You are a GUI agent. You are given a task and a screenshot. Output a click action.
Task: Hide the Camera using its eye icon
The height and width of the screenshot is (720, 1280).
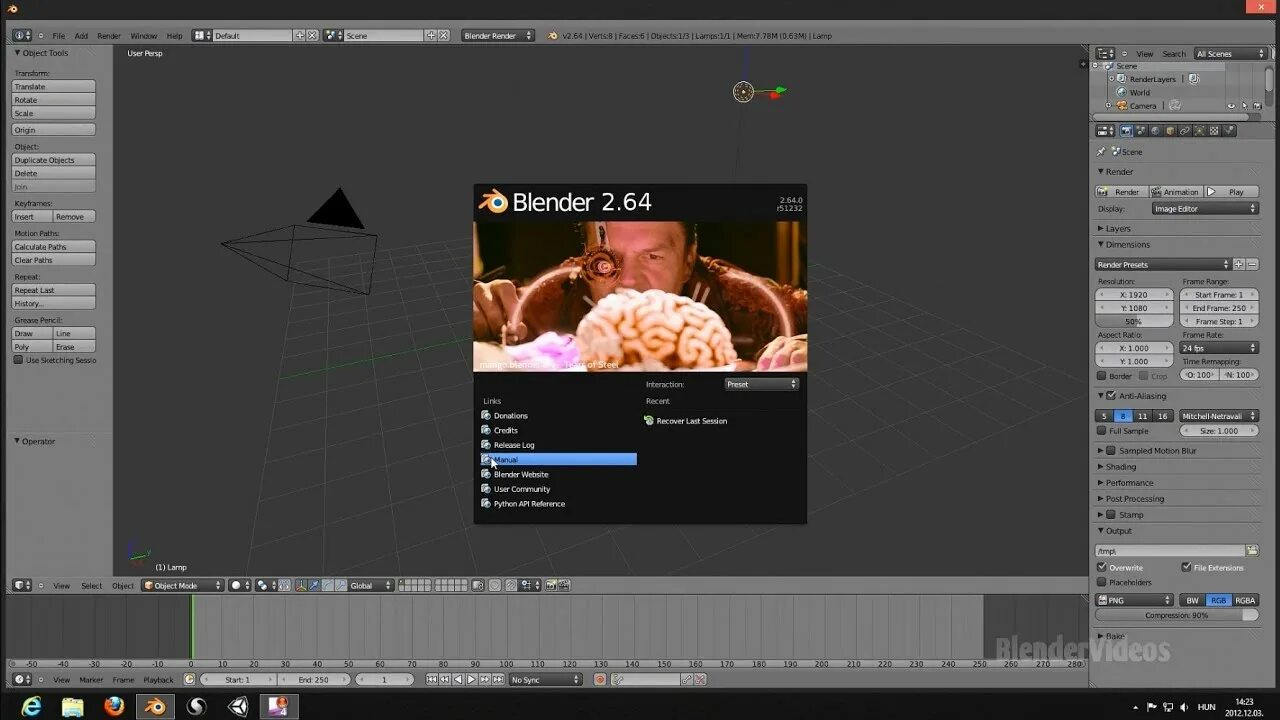pyautogui.click(x=1231, y=106)
